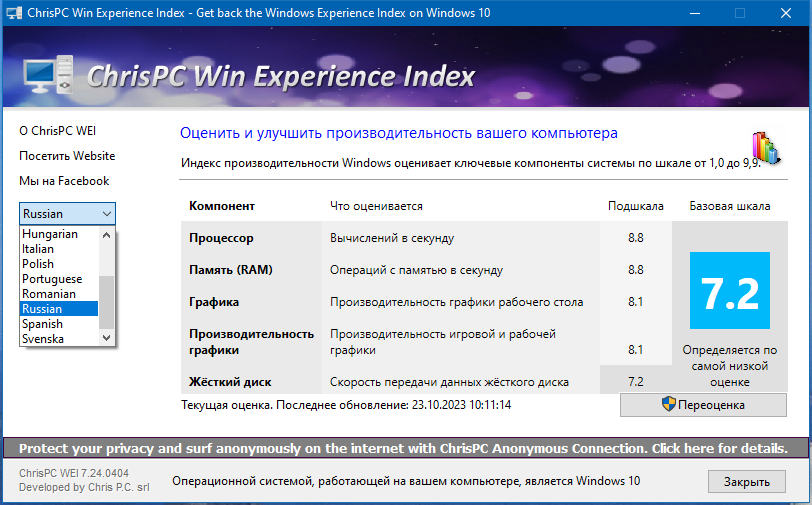Click the Закрыть button

pos(747,482)
